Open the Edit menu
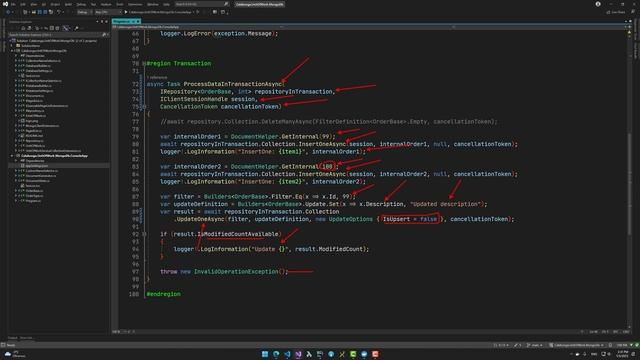This screenshot has width=640, height=360. [x=23, y=4]
